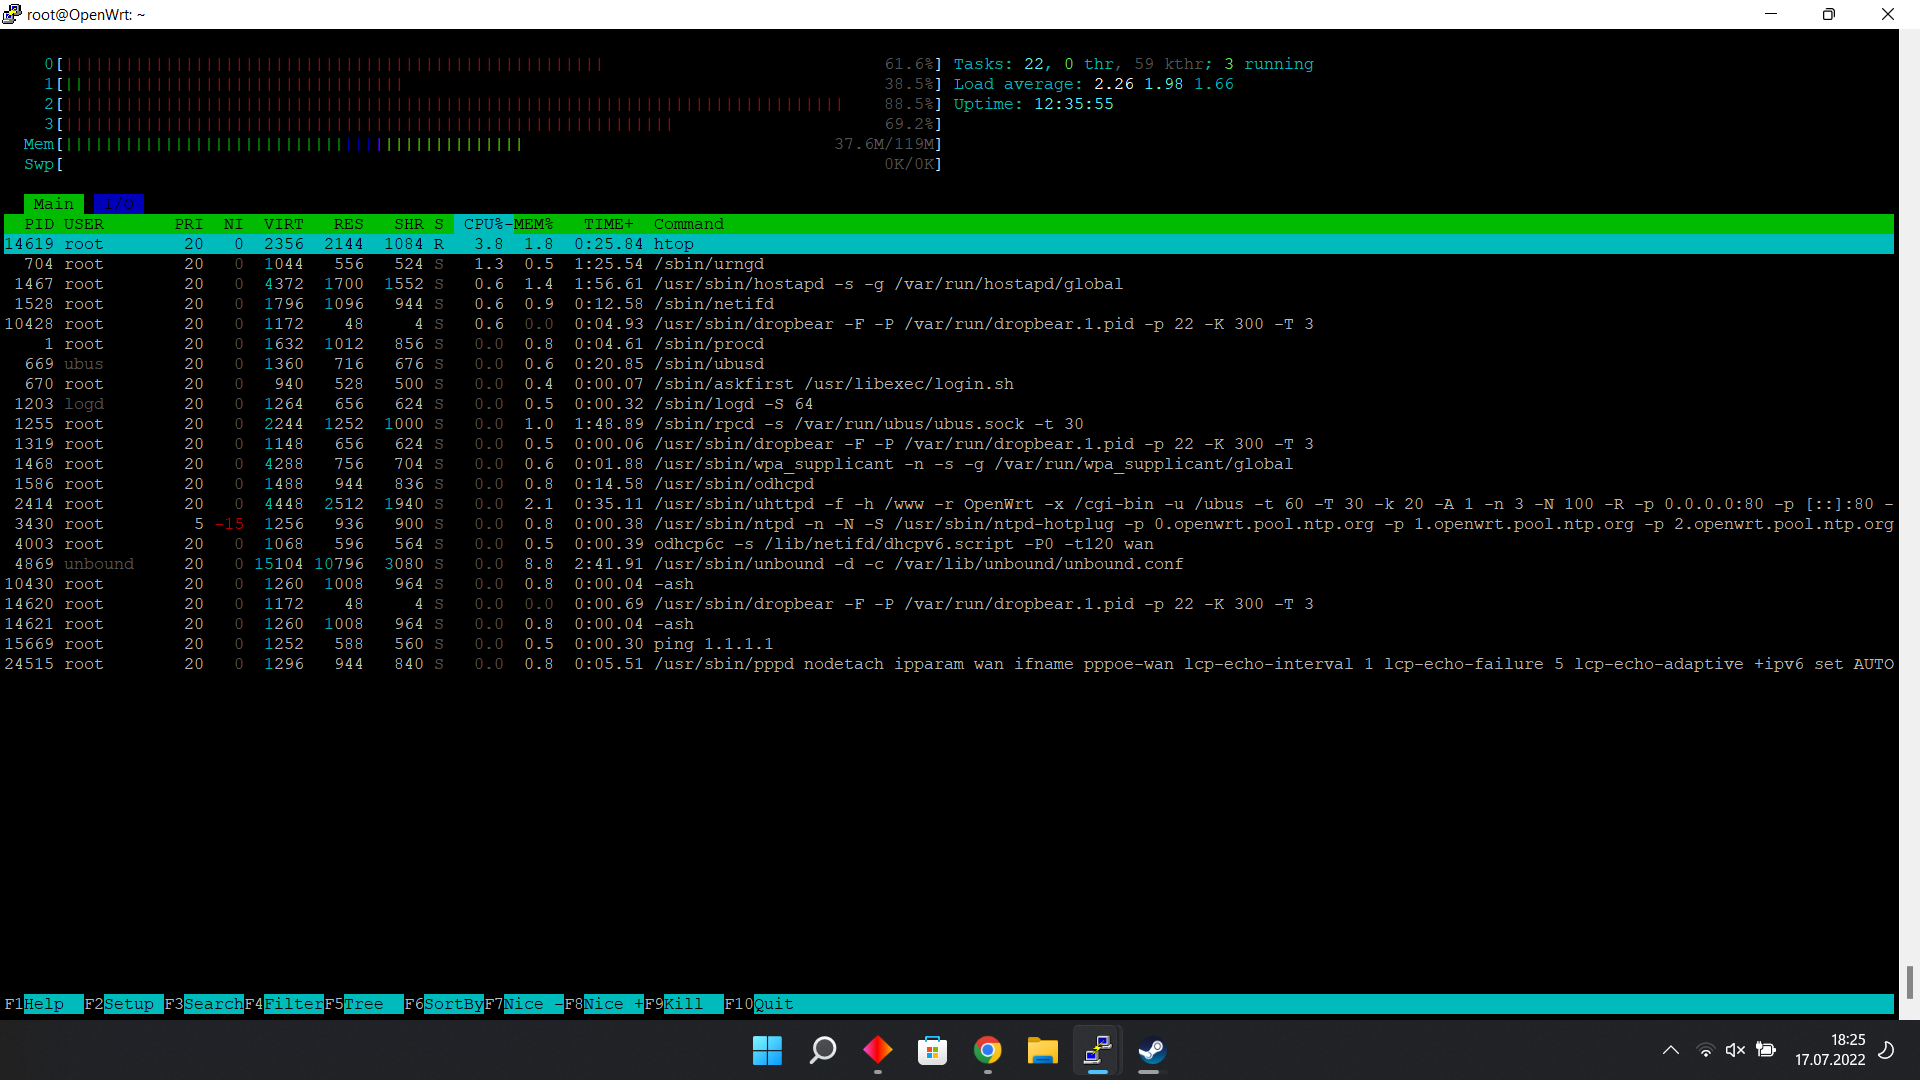The height and width of the screenshot is (1080, 1920).
Task: Open File Explorer folder icon
Action: [x=1042, y=1051]
